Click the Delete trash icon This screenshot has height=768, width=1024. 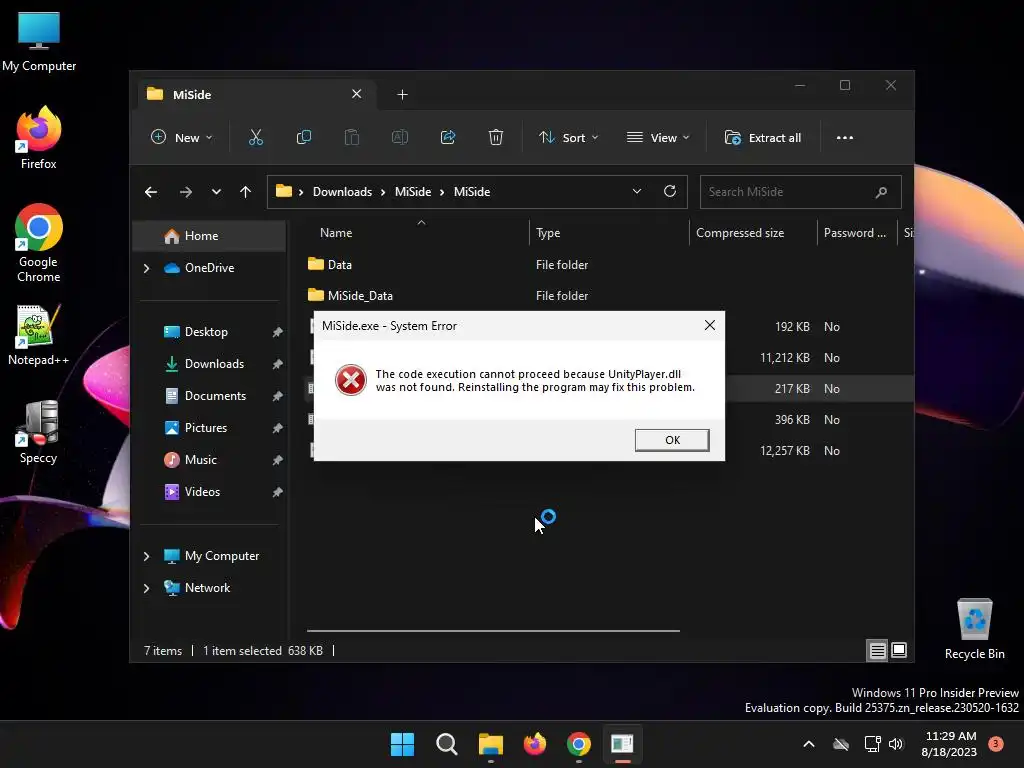(x=496, y=137)
